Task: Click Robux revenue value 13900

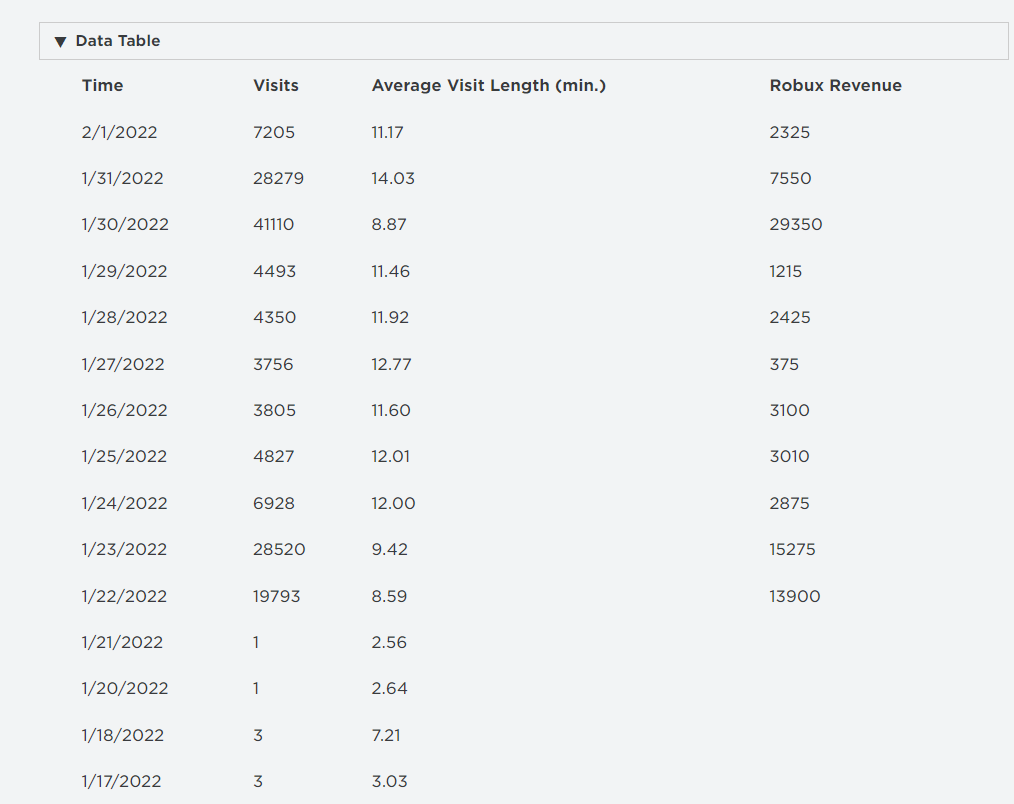Action: tap(794, 596)
